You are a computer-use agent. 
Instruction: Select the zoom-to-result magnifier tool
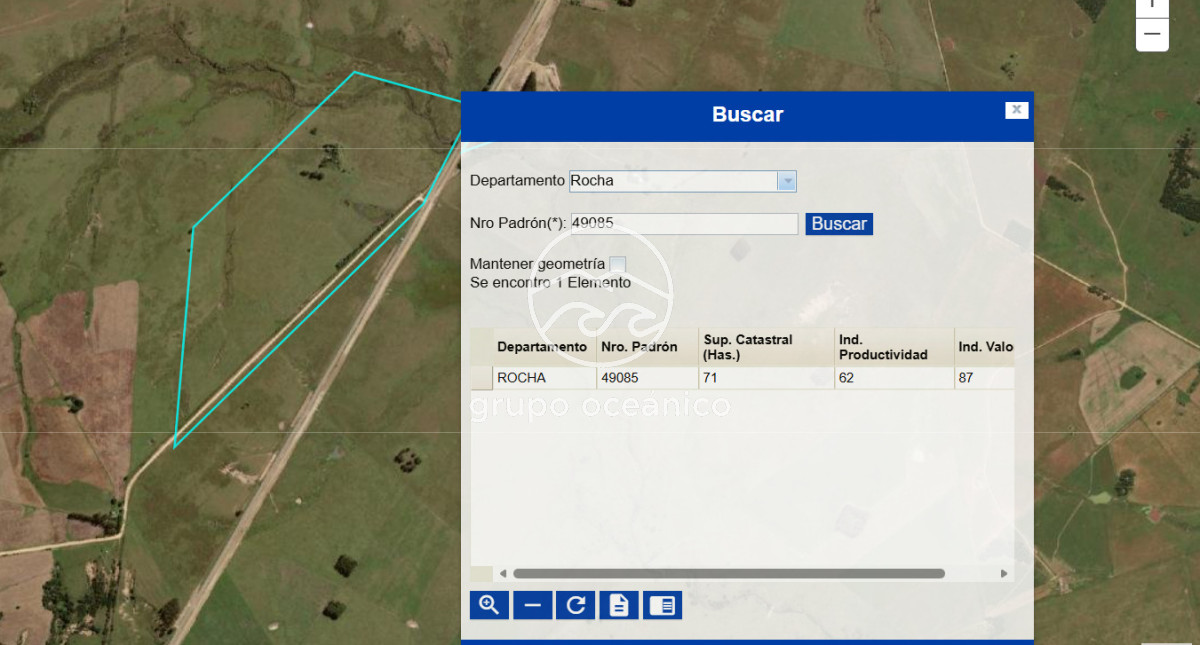[x=489, y=605]
